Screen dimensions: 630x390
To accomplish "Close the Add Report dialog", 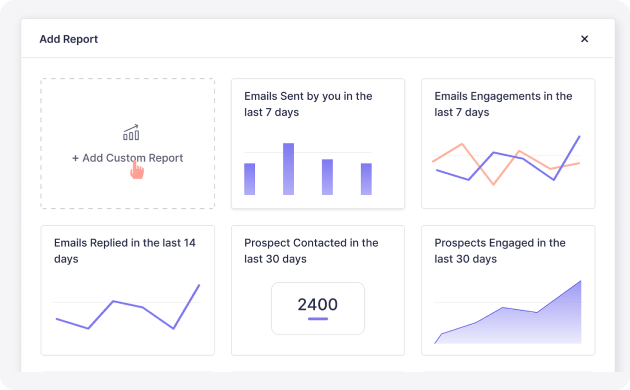I will pos(585,39).
